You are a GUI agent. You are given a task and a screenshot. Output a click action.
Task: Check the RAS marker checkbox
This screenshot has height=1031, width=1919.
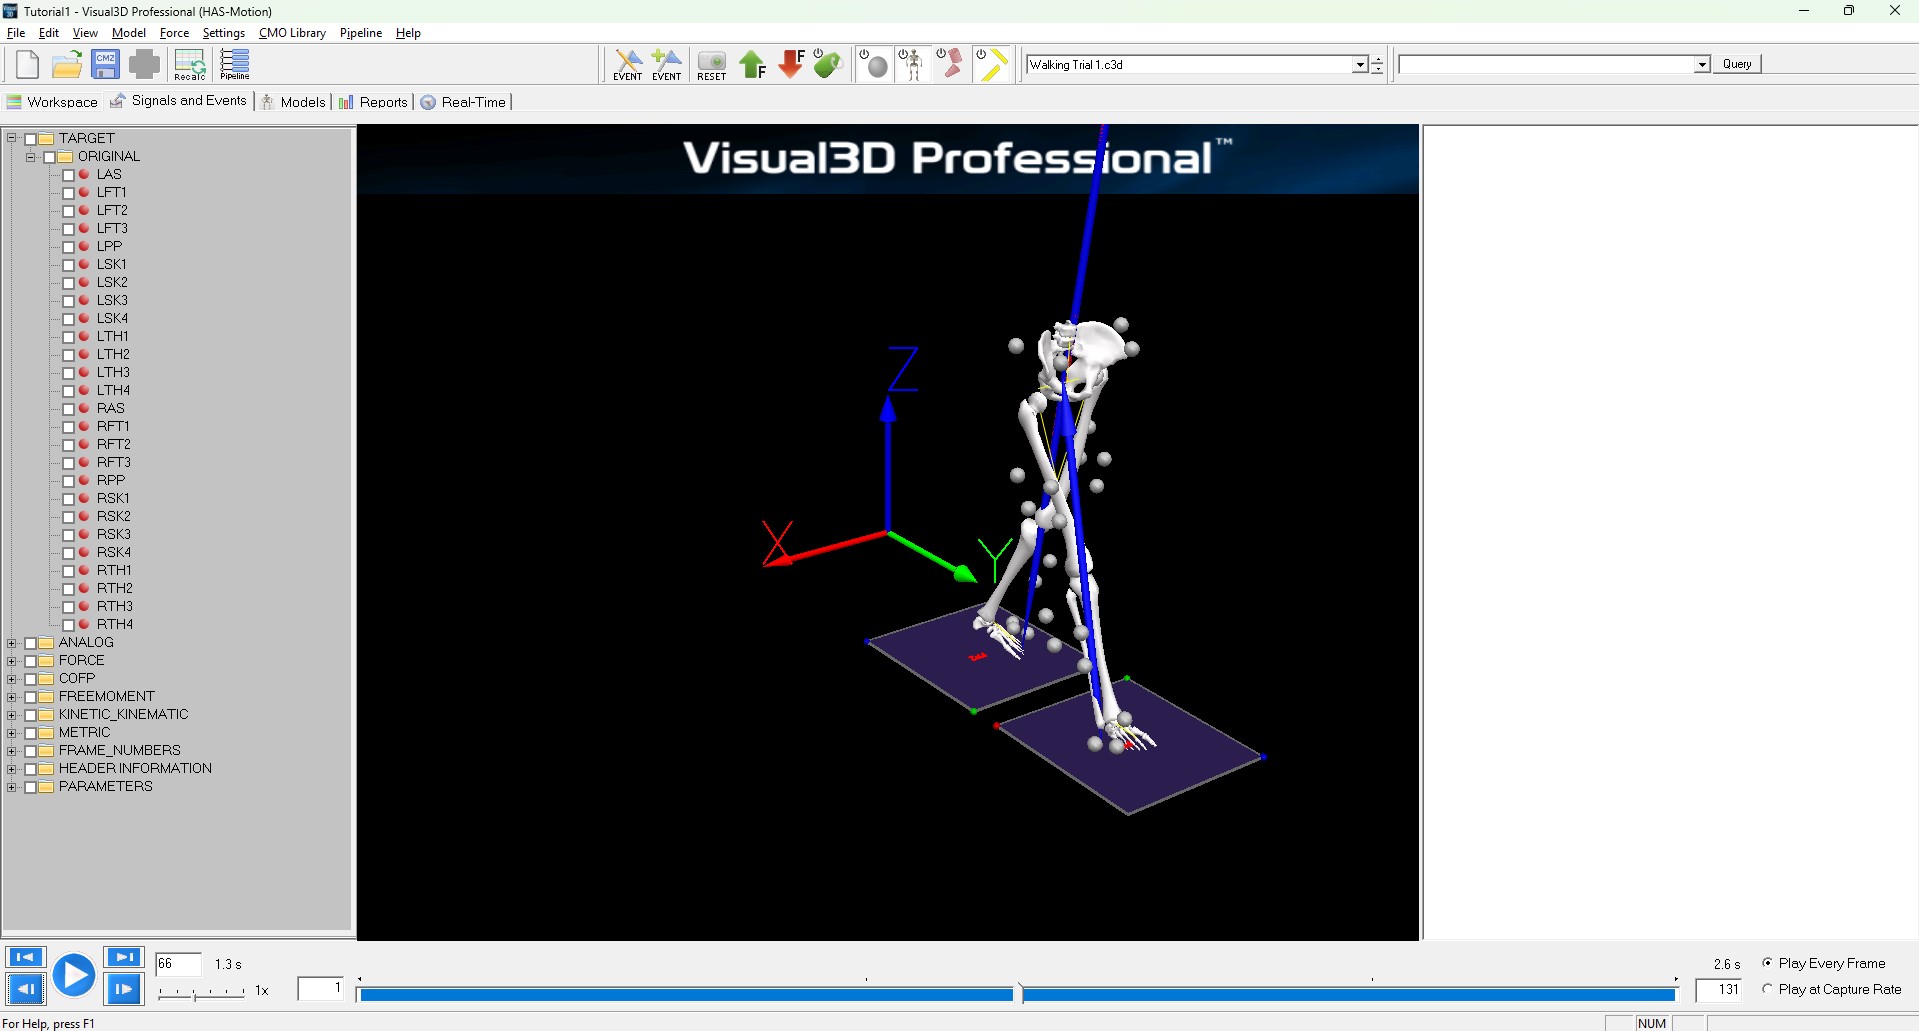(69, 409)
